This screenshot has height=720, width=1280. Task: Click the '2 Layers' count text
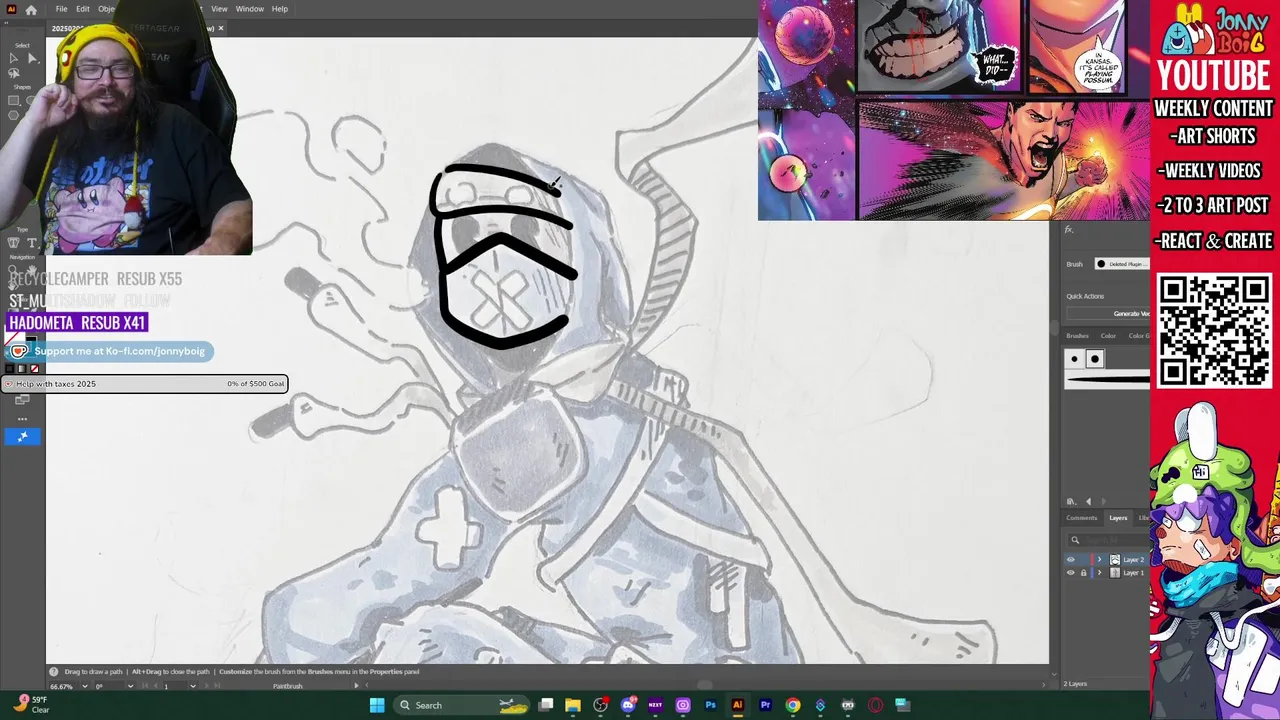tap(1076, 684)
